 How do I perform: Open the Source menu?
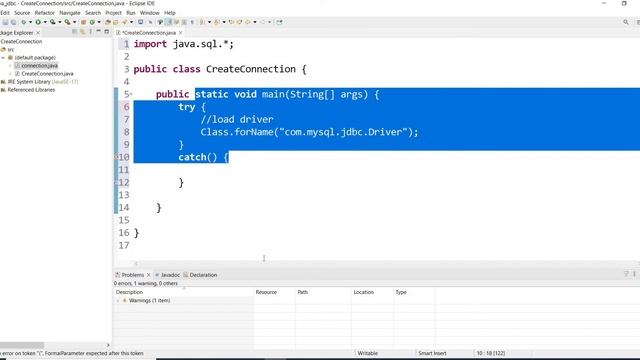(x=22, y=13)
